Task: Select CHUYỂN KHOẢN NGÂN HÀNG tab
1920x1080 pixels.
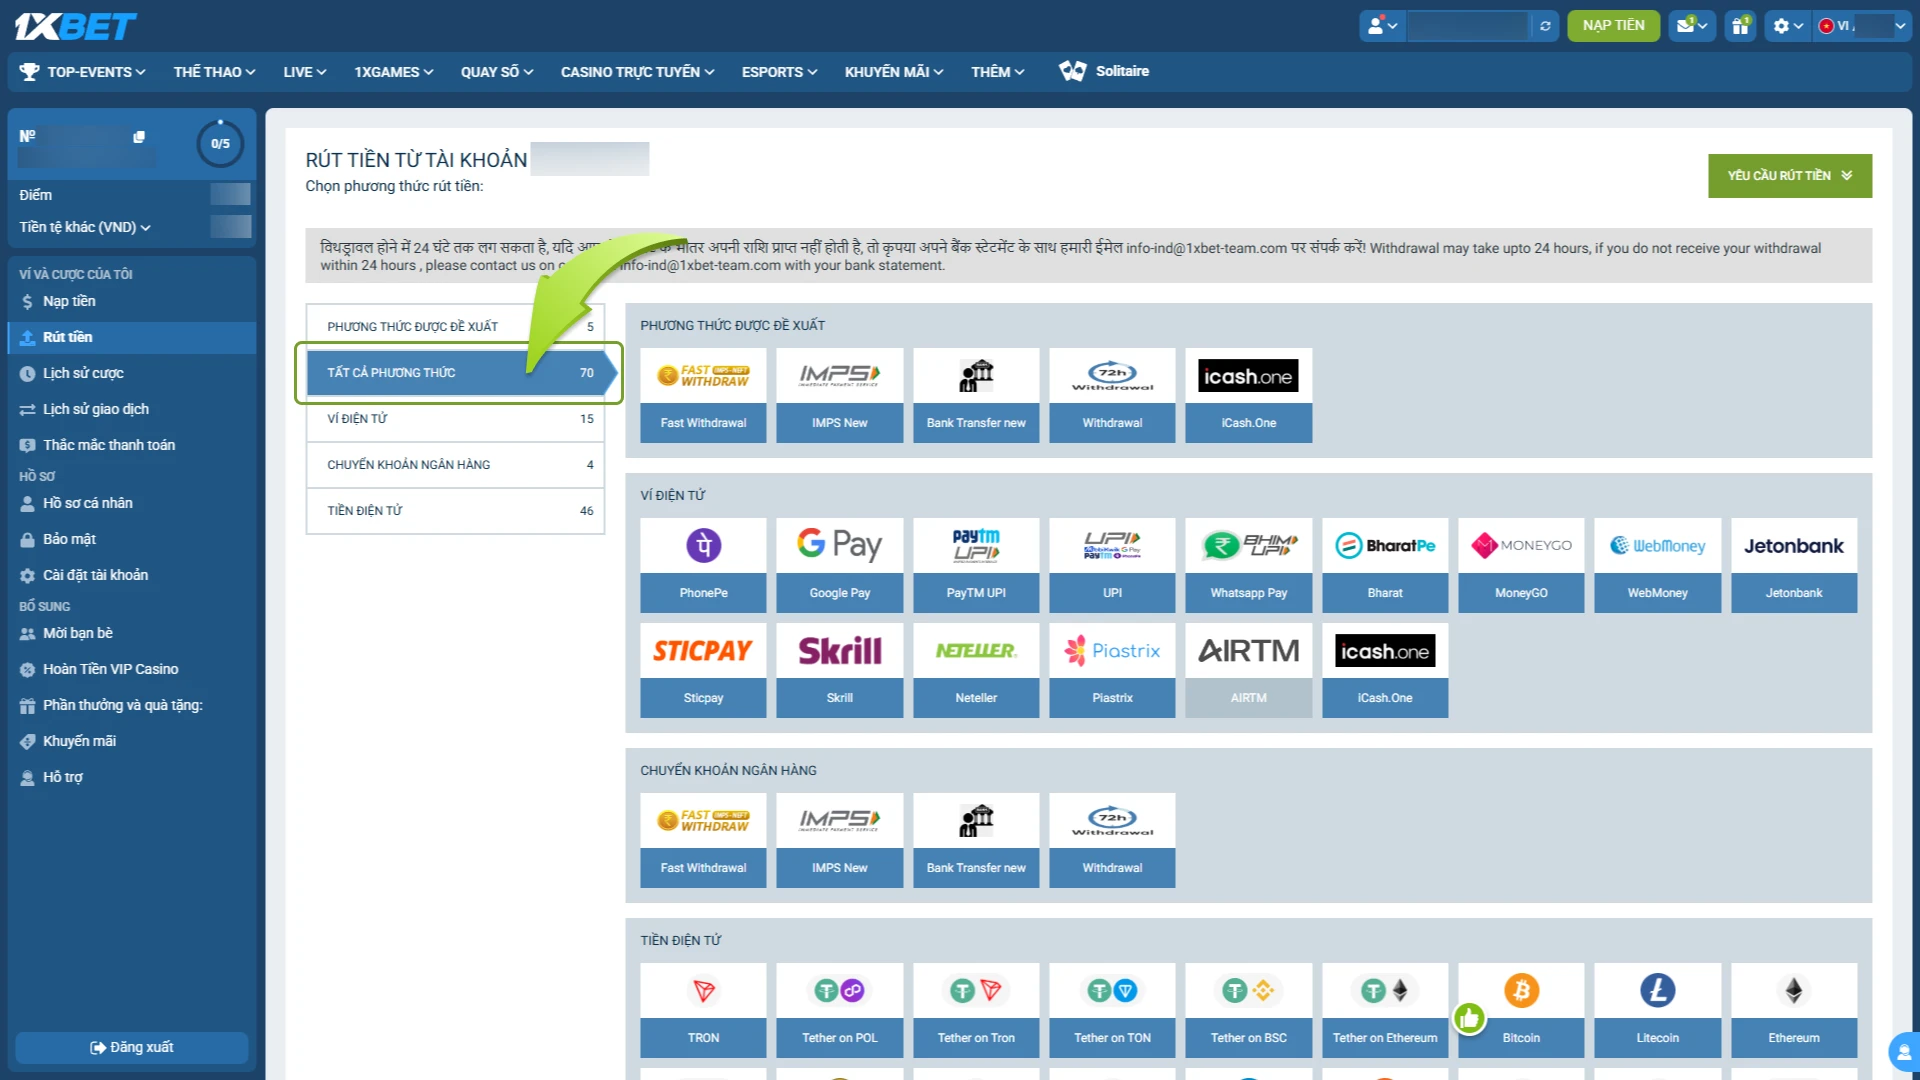Action: [455, 464]
